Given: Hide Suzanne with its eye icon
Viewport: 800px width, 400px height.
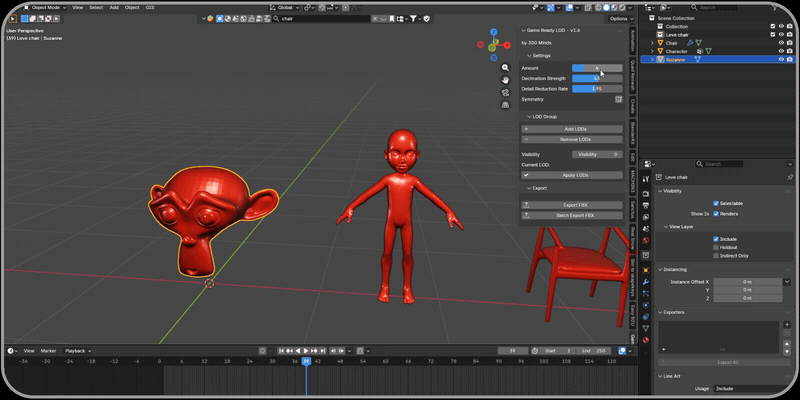Looking at the screenshot, I should point(781,59).
